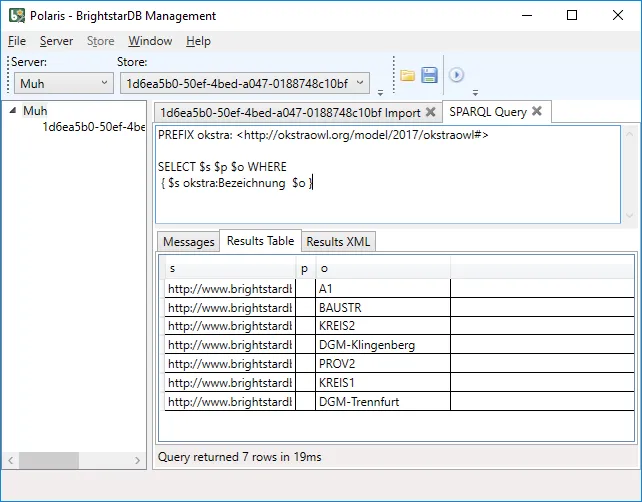The width and height of the screenshot is (642, 502).
Task: Click the PREFIX okstra line in editor
Action: (x=323, y=135)
